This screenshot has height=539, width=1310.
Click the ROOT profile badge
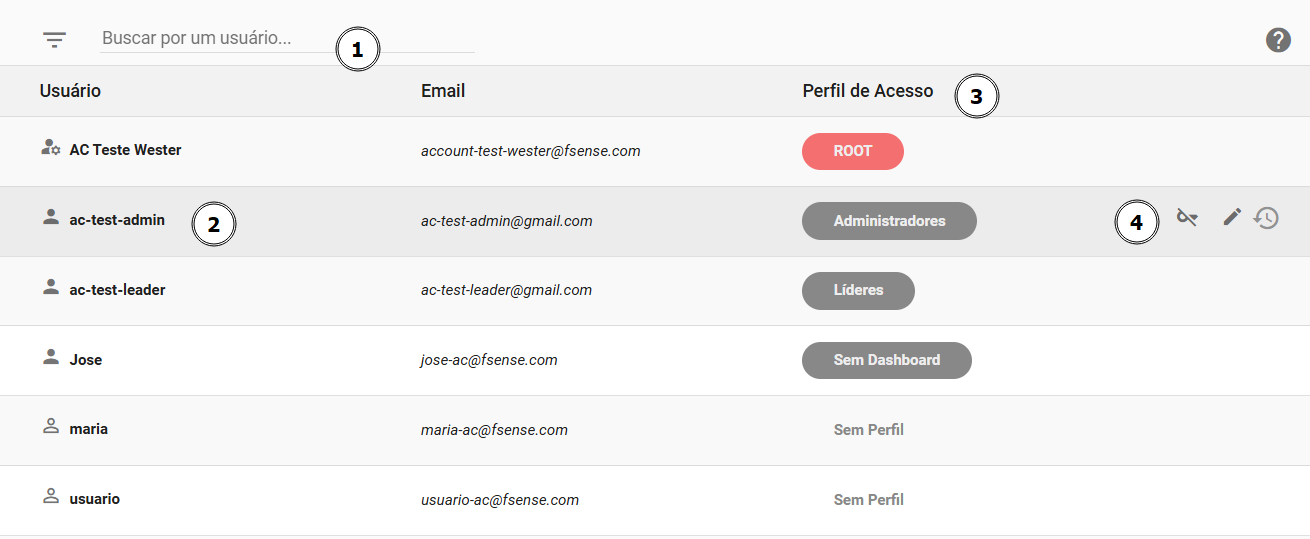[853, 151]
